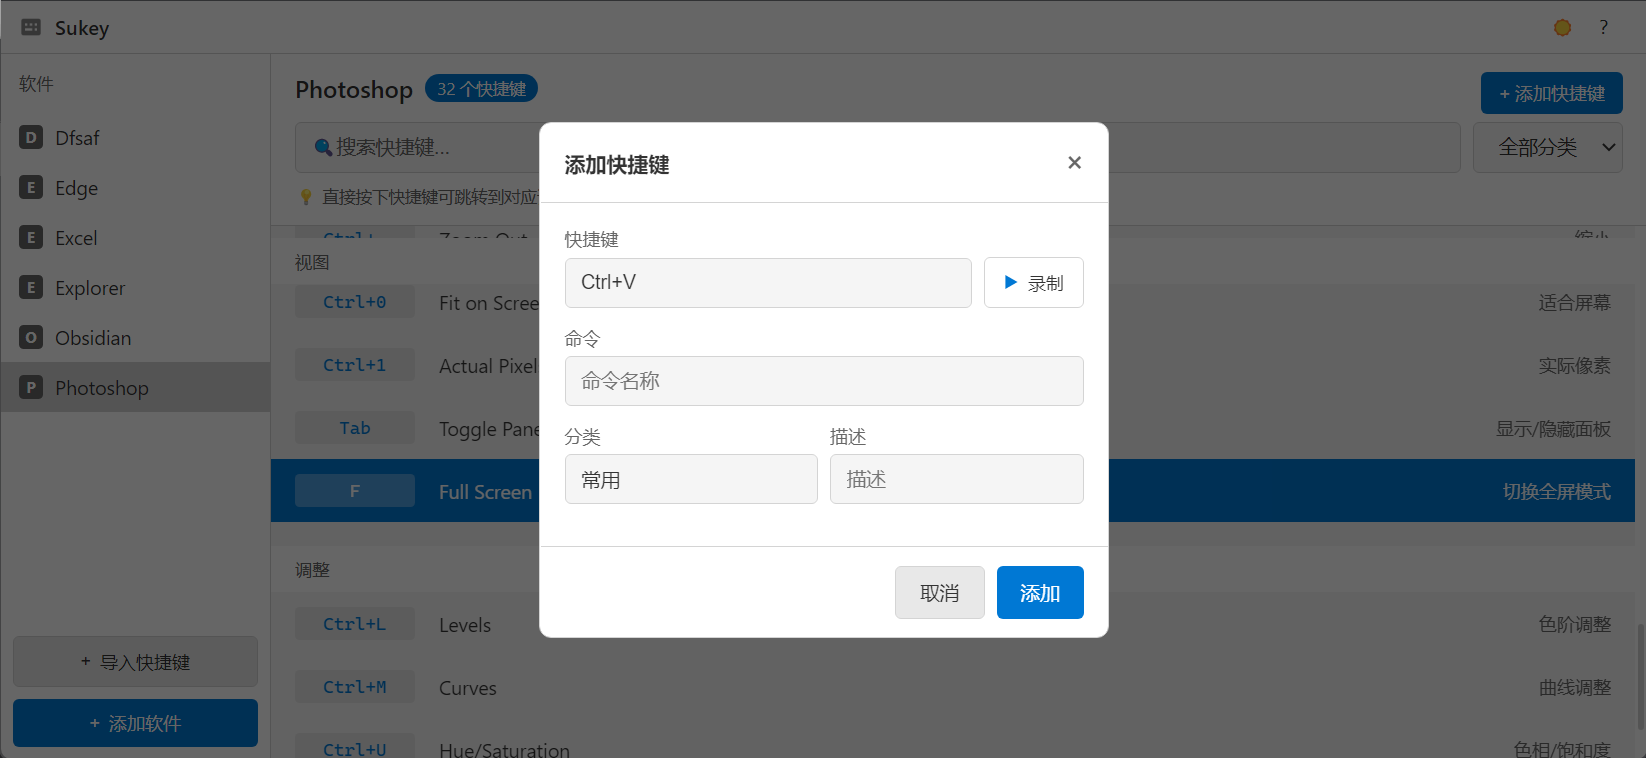Click the 导入快捷键 import button
1646x758 pixels.
point(135,662)
